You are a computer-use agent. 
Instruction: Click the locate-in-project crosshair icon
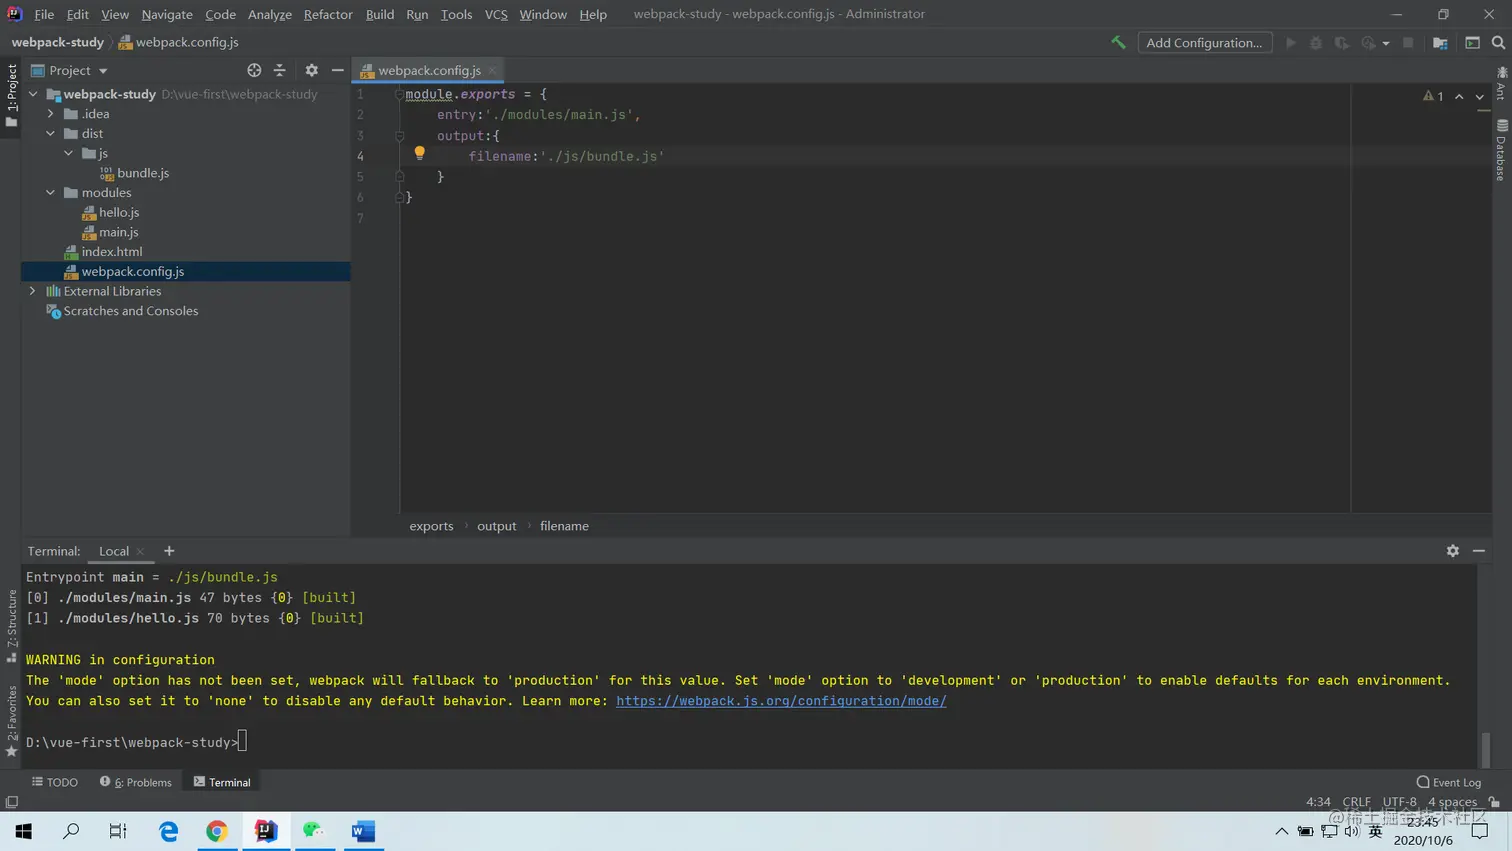pos(254,70)
